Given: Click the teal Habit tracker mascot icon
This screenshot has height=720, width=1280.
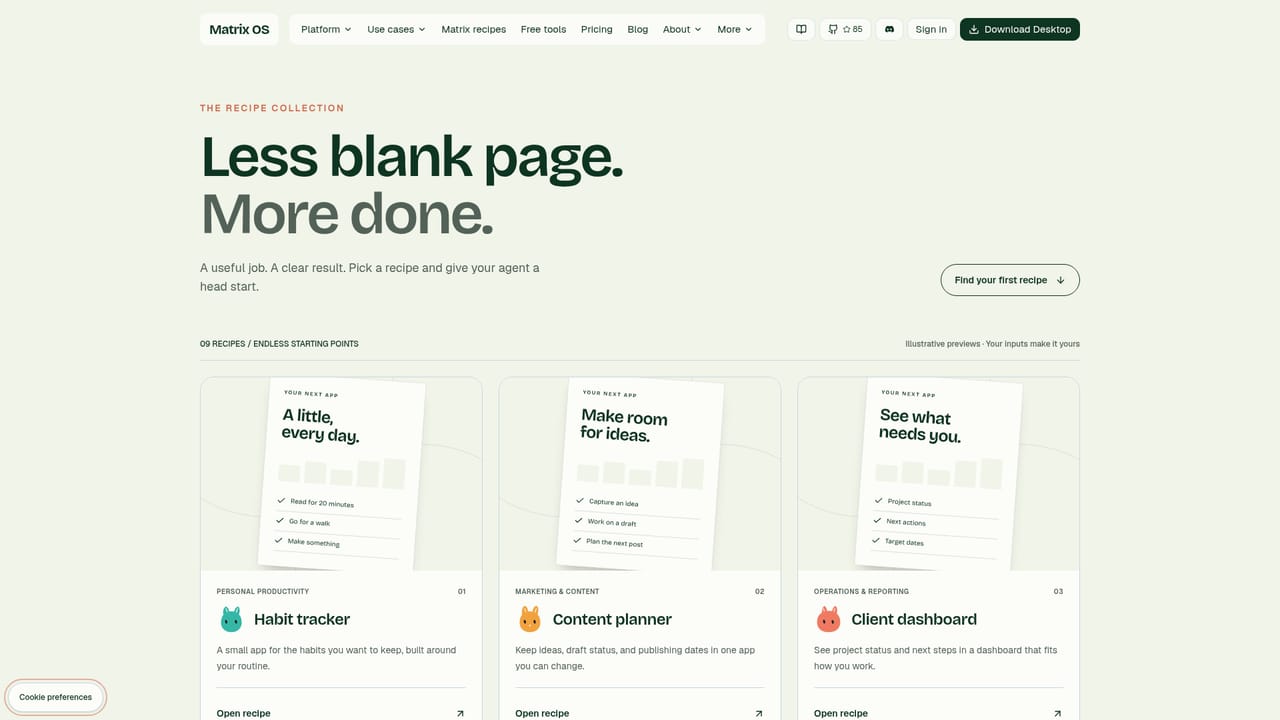Looking at the screenshot, I should click(231, 619).
